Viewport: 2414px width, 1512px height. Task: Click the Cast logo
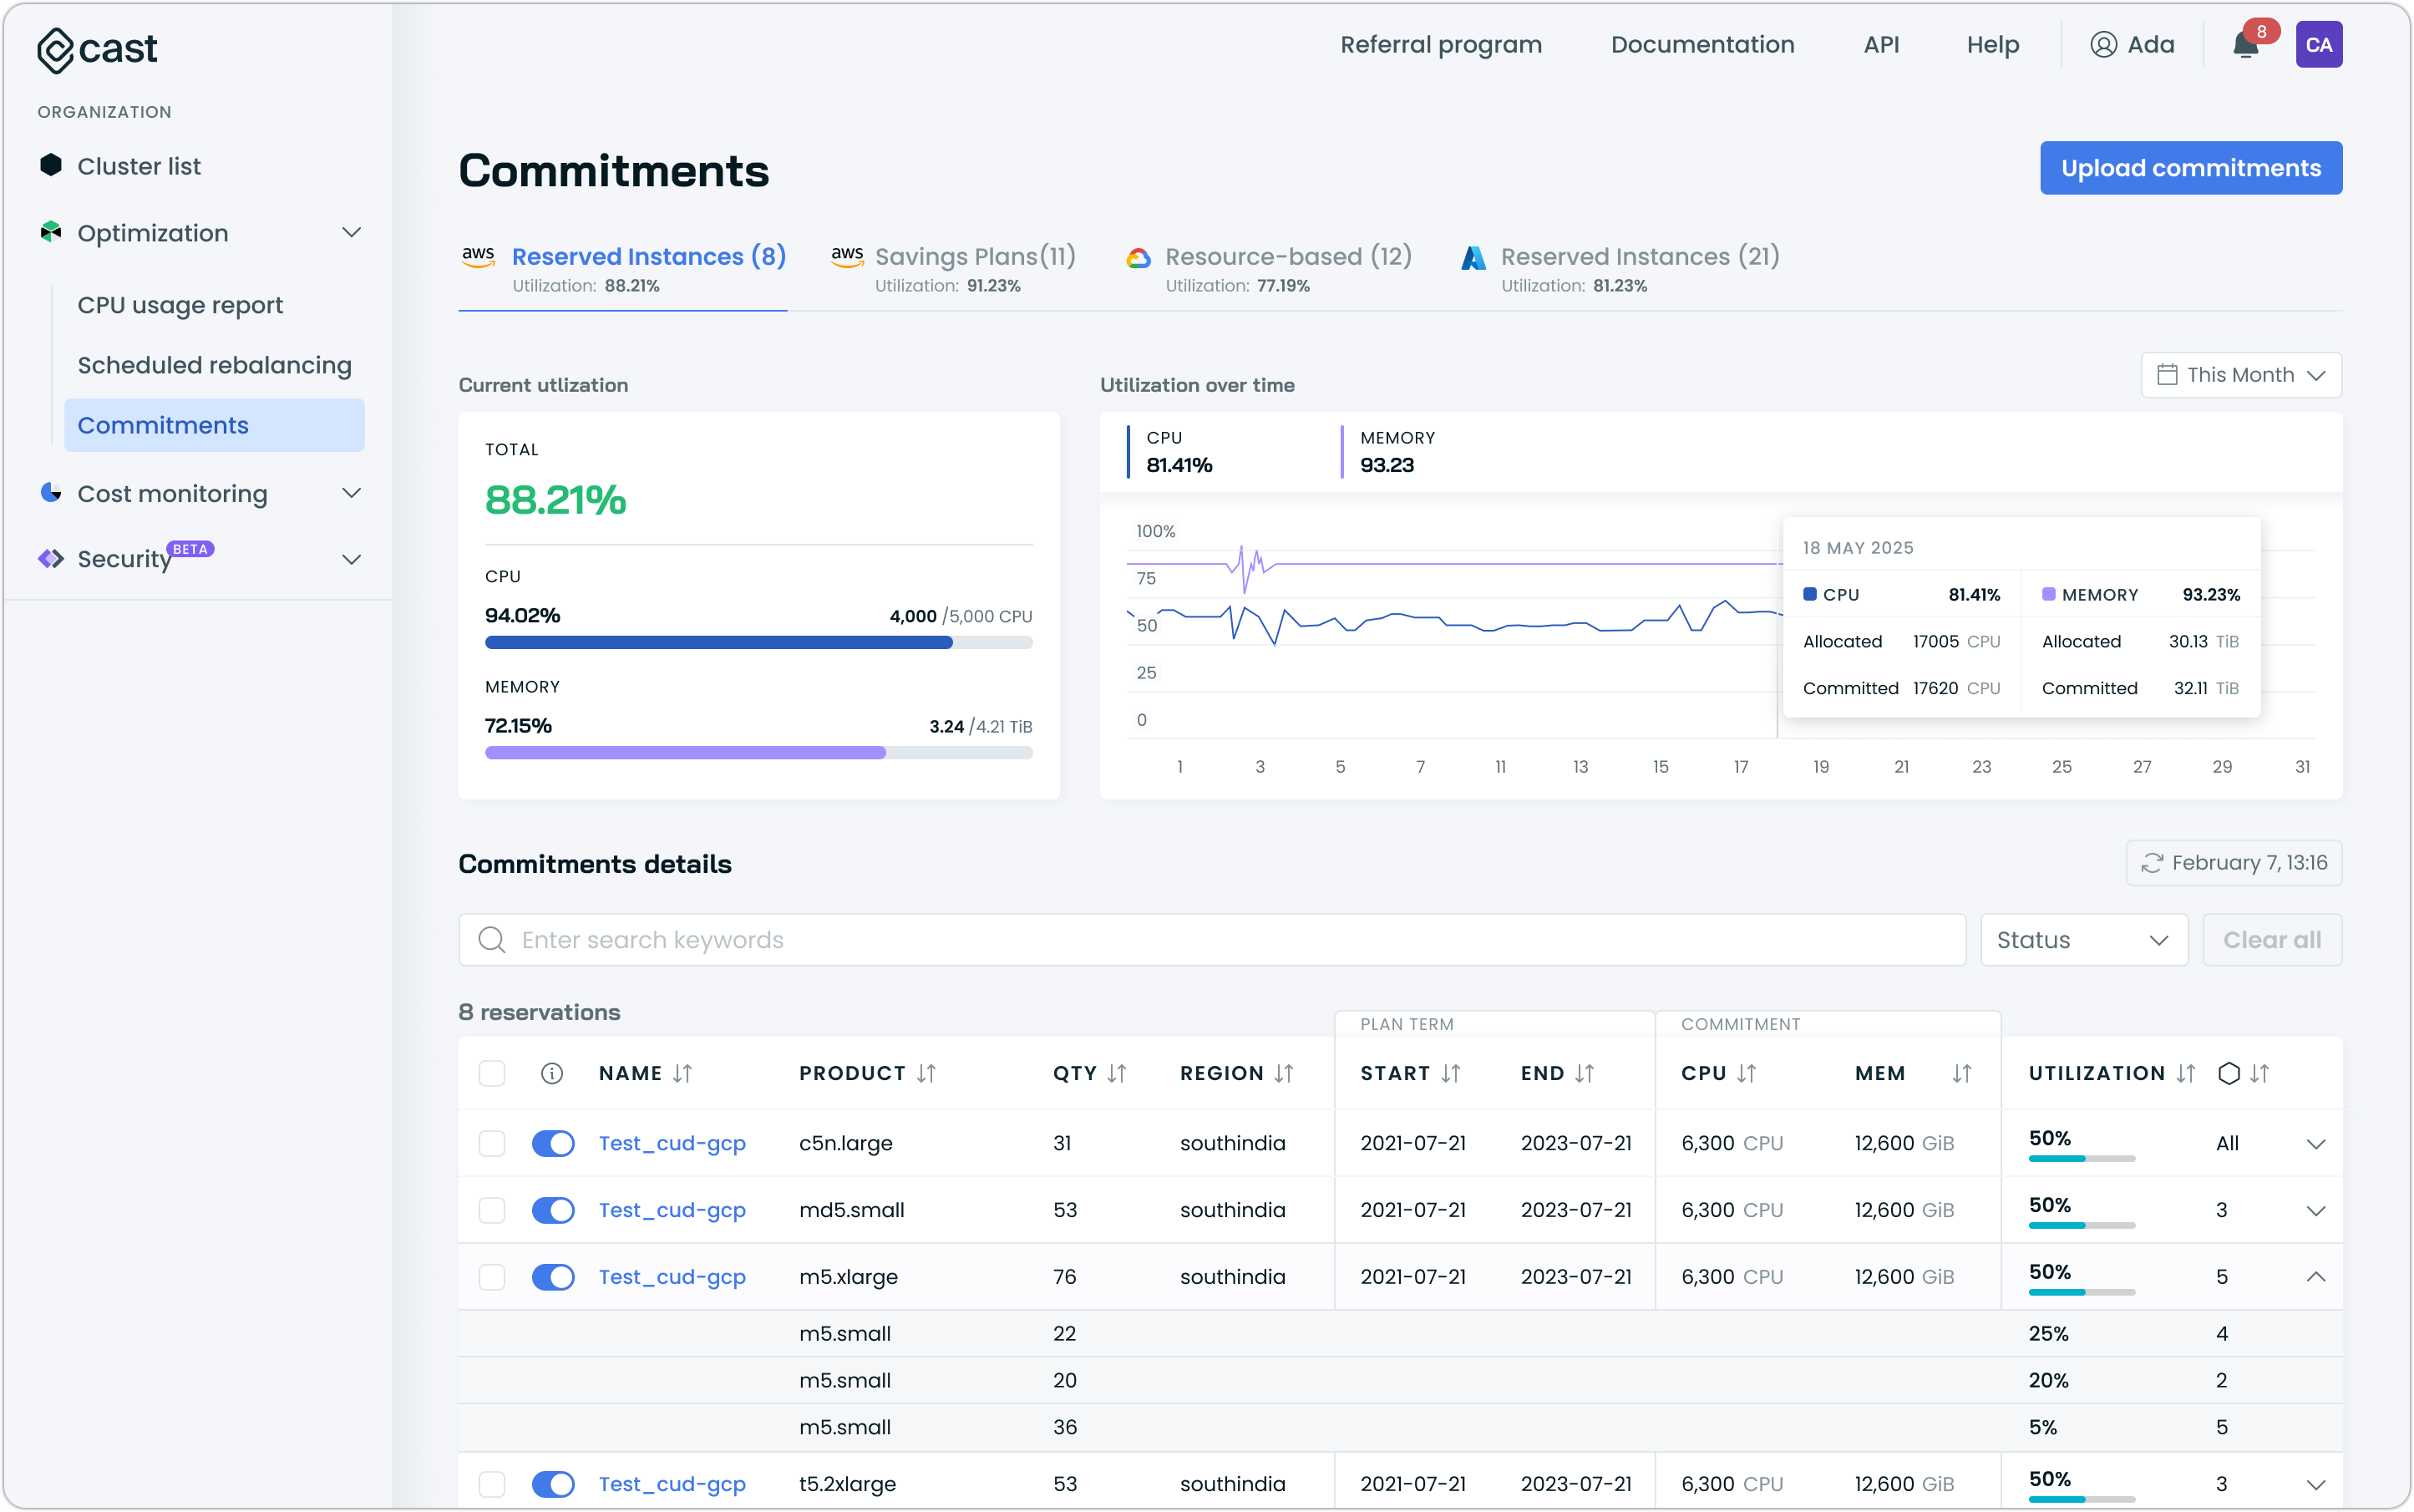[x=97, y=49]
